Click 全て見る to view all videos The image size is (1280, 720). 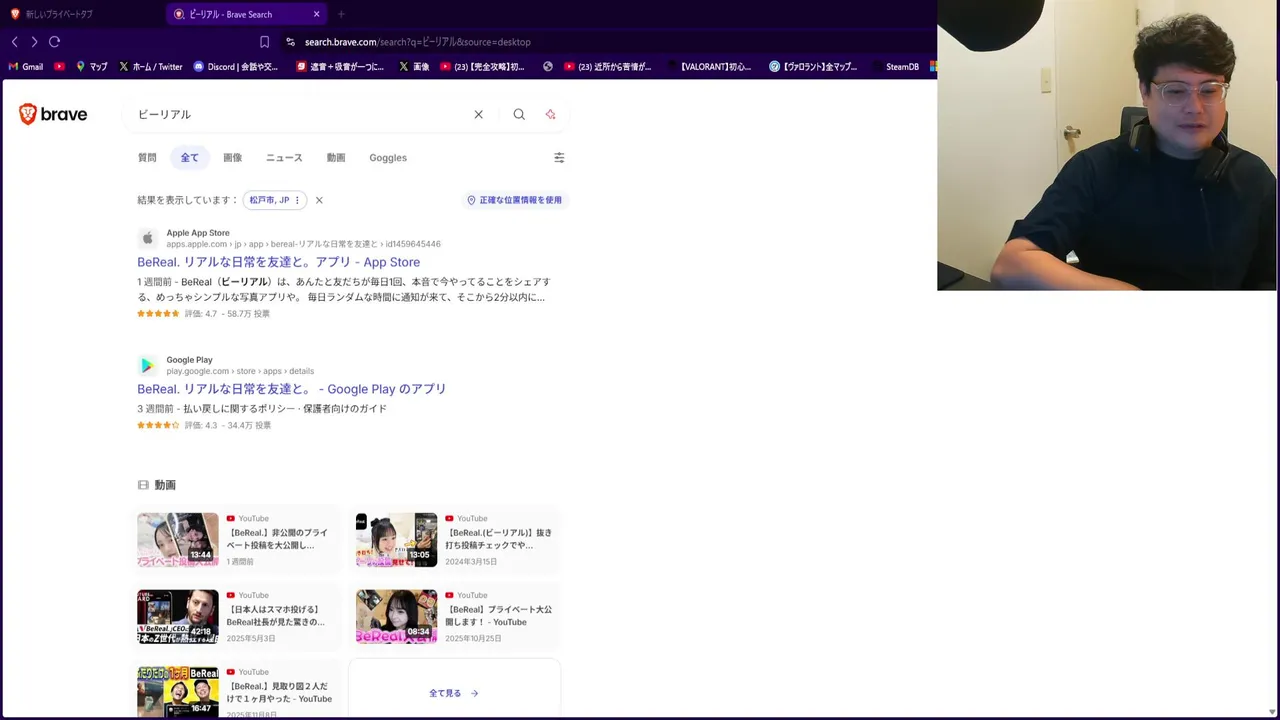click(454, 693)
